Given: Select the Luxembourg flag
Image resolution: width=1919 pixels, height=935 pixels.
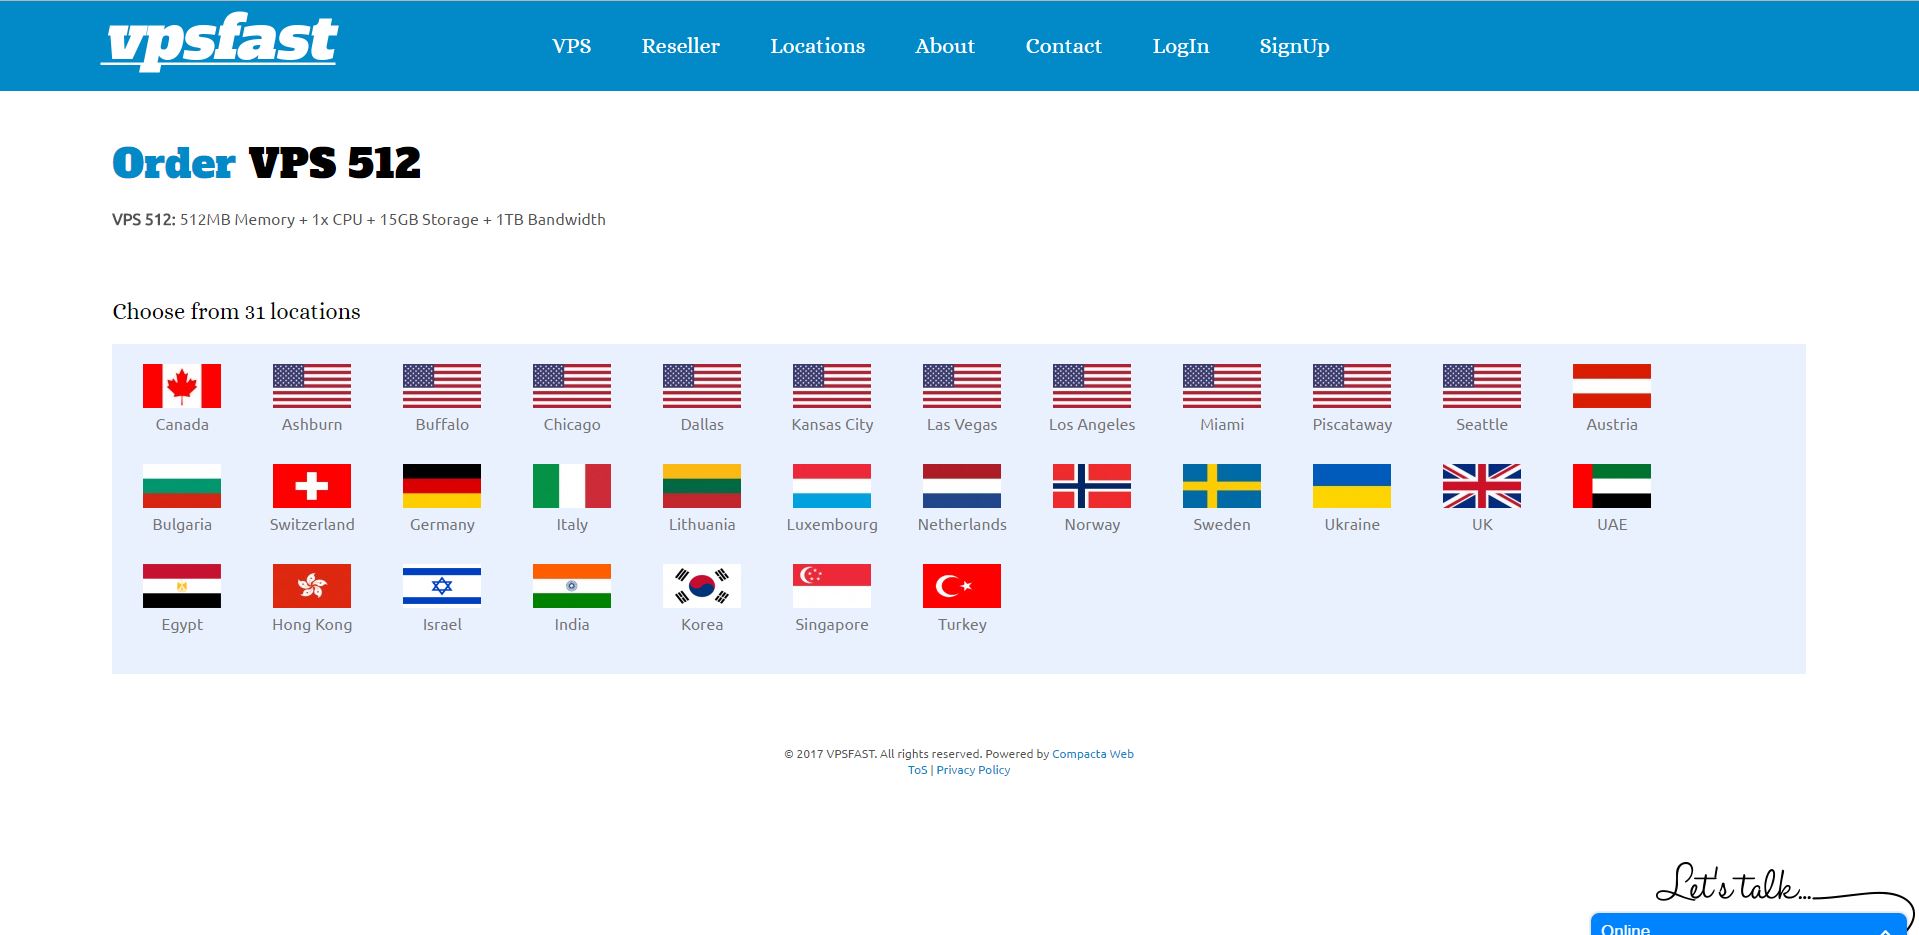Looking at the screenshot, I should point(832,486).
